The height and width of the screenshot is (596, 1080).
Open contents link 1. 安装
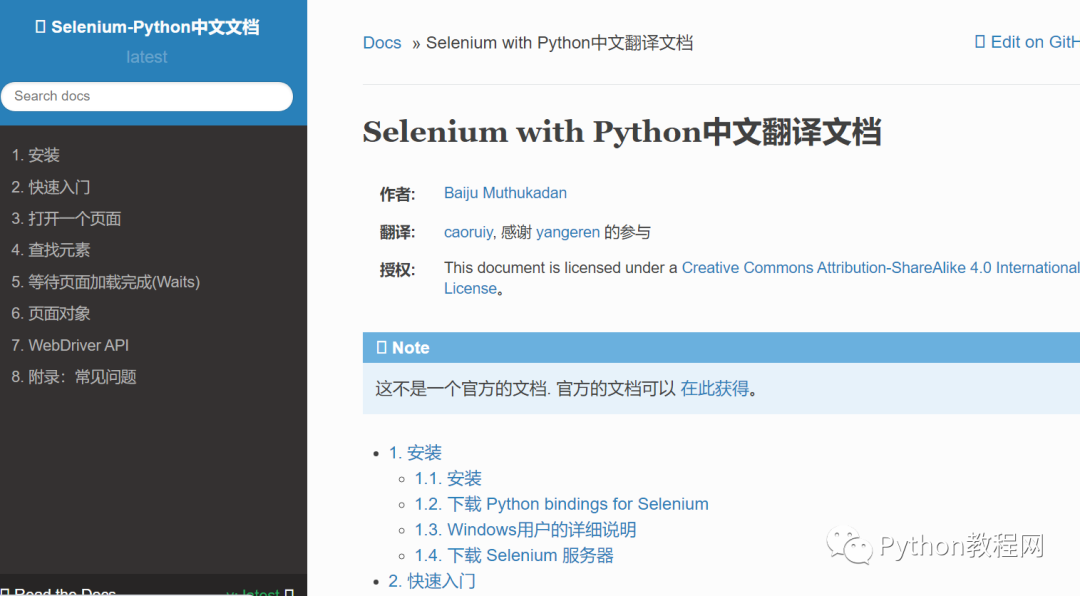click(415, 453)
